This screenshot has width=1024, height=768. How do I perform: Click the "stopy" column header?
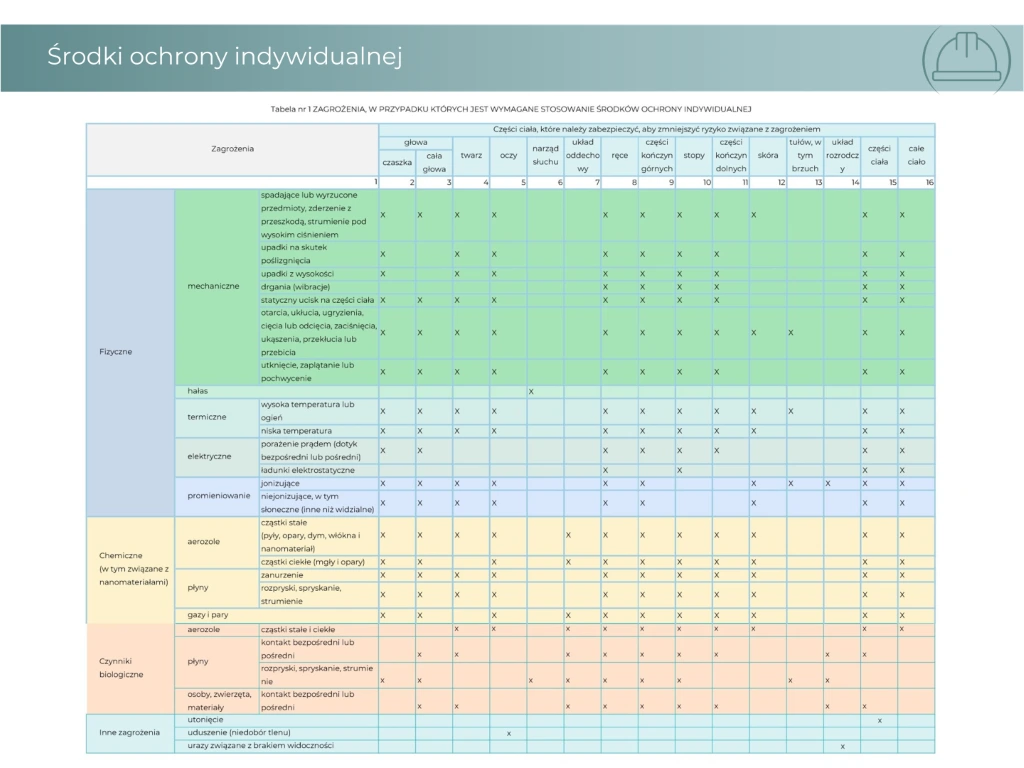693,155
